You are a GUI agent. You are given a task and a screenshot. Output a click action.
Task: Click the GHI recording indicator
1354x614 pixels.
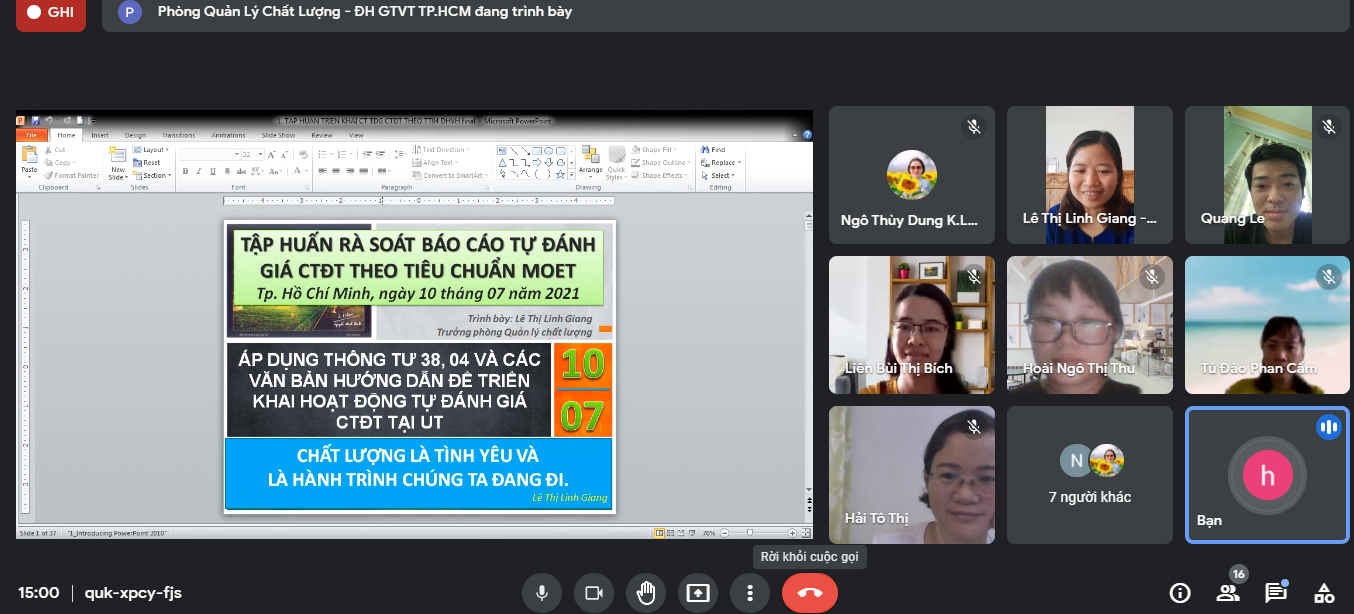pos(51,13)
